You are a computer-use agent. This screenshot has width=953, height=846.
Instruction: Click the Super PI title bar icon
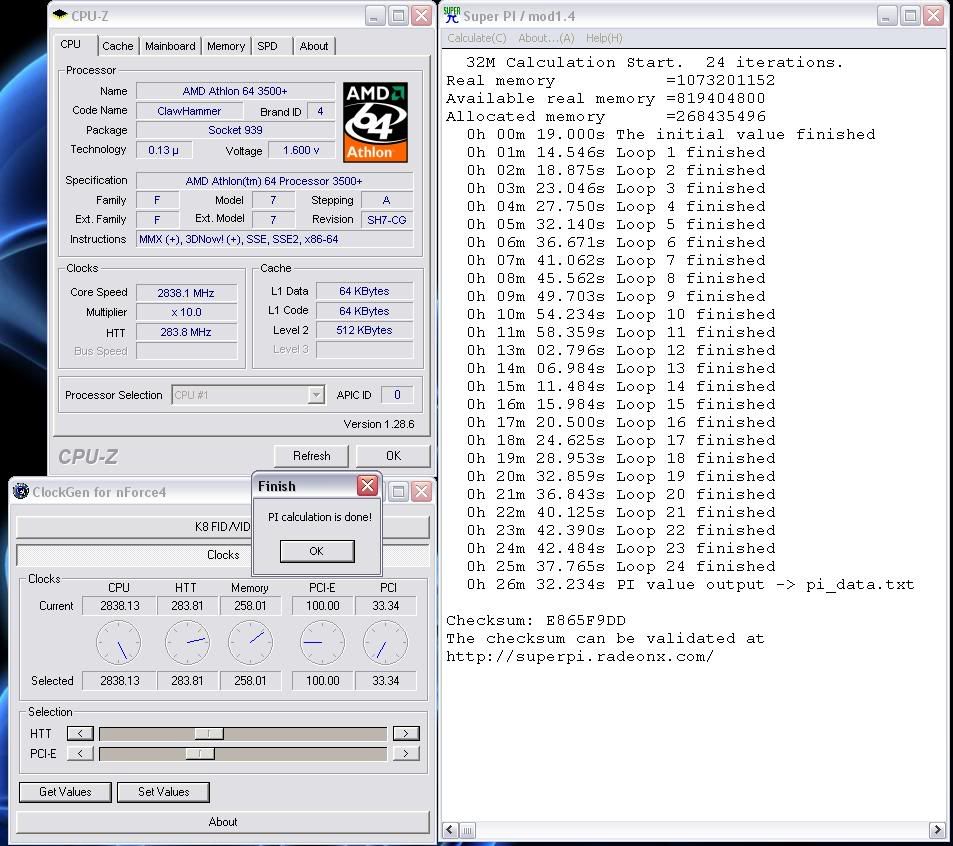coord(452,15)
